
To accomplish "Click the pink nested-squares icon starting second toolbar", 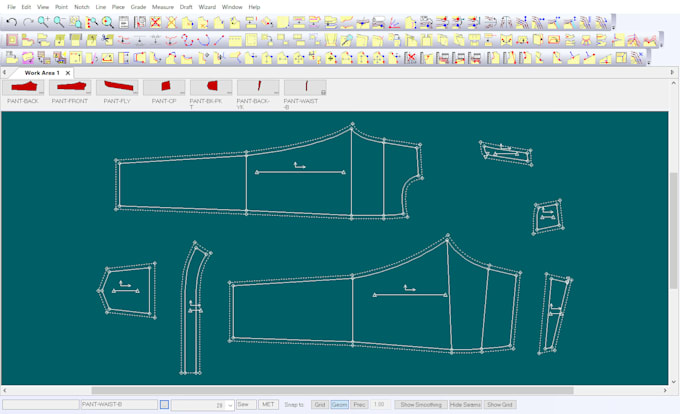I will coord(12,40).
